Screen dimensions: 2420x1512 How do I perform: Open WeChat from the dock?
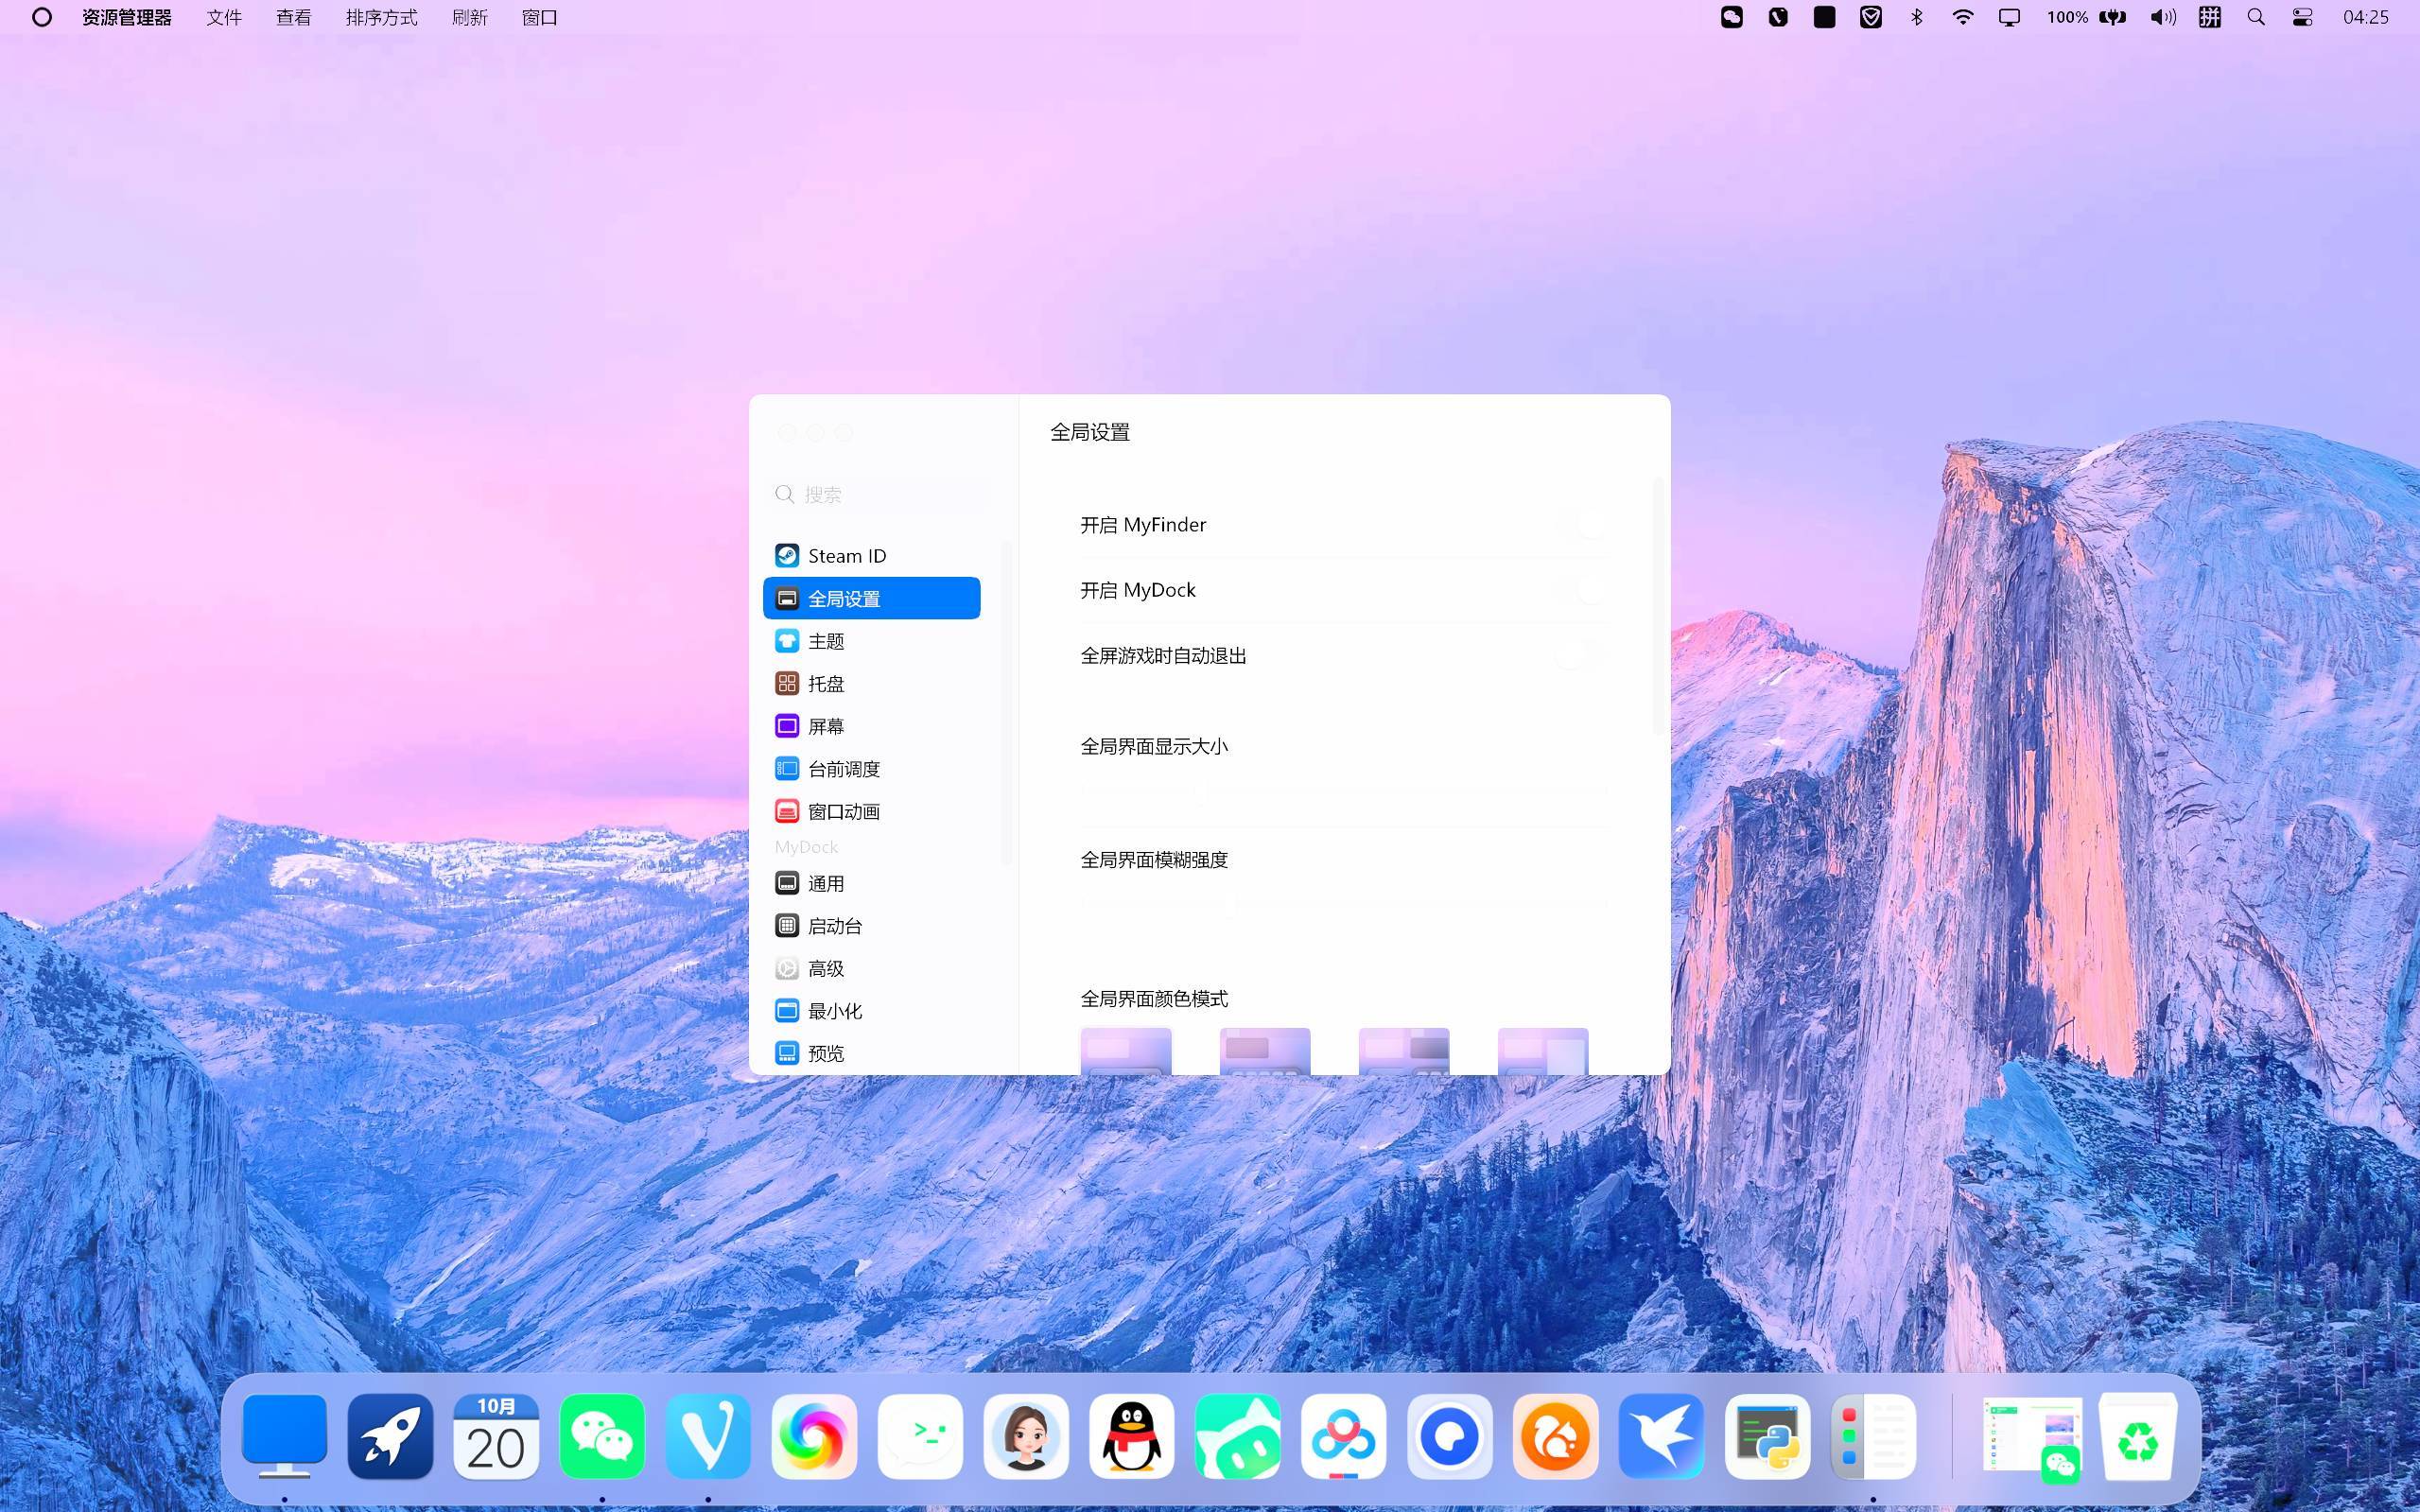coord(602,1436)
